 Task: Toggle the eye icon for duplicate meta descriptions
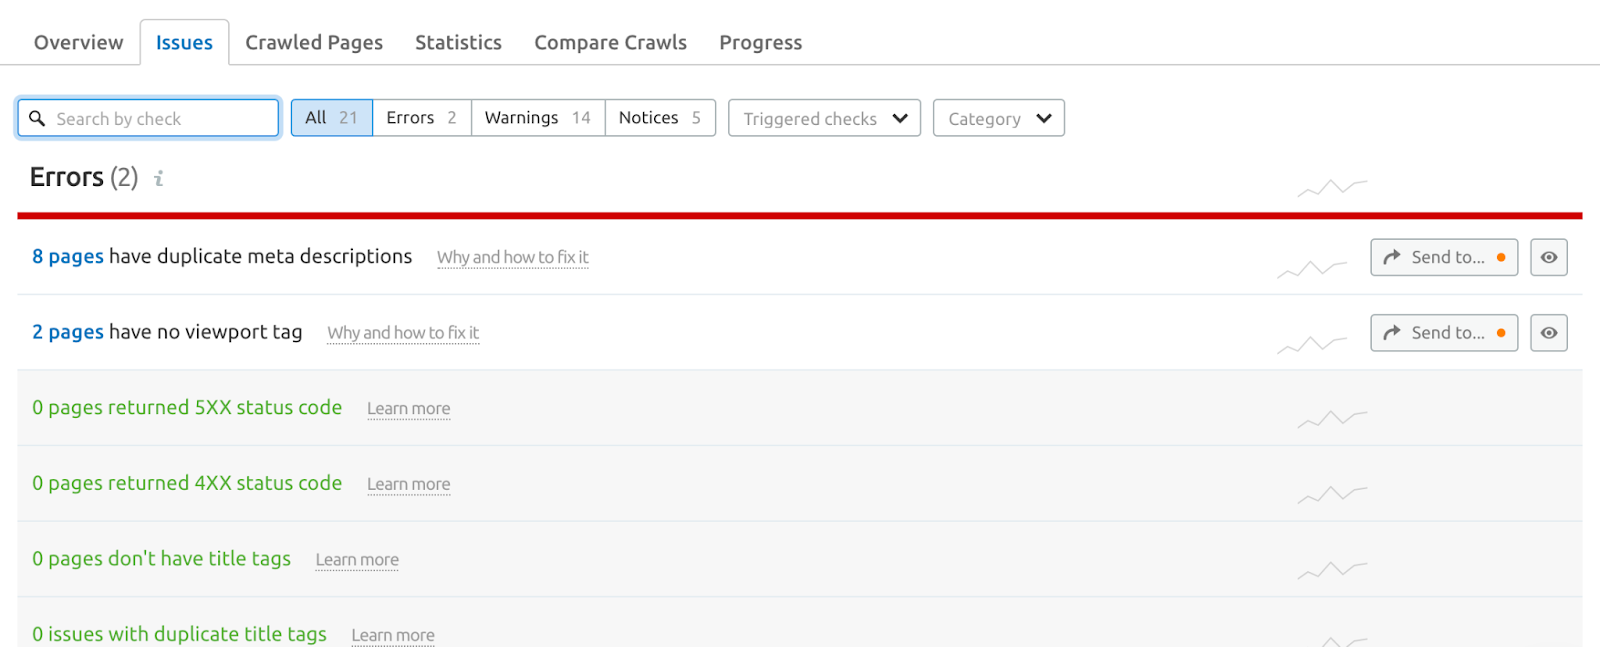point(1547,257)
